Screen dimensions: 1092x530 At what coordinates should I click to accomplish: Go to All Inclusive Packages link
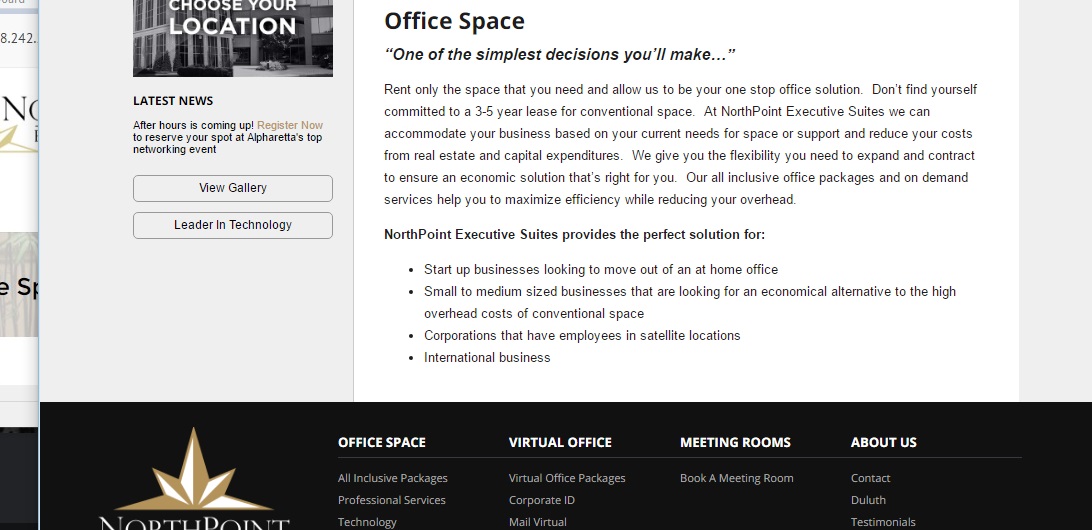393,478
